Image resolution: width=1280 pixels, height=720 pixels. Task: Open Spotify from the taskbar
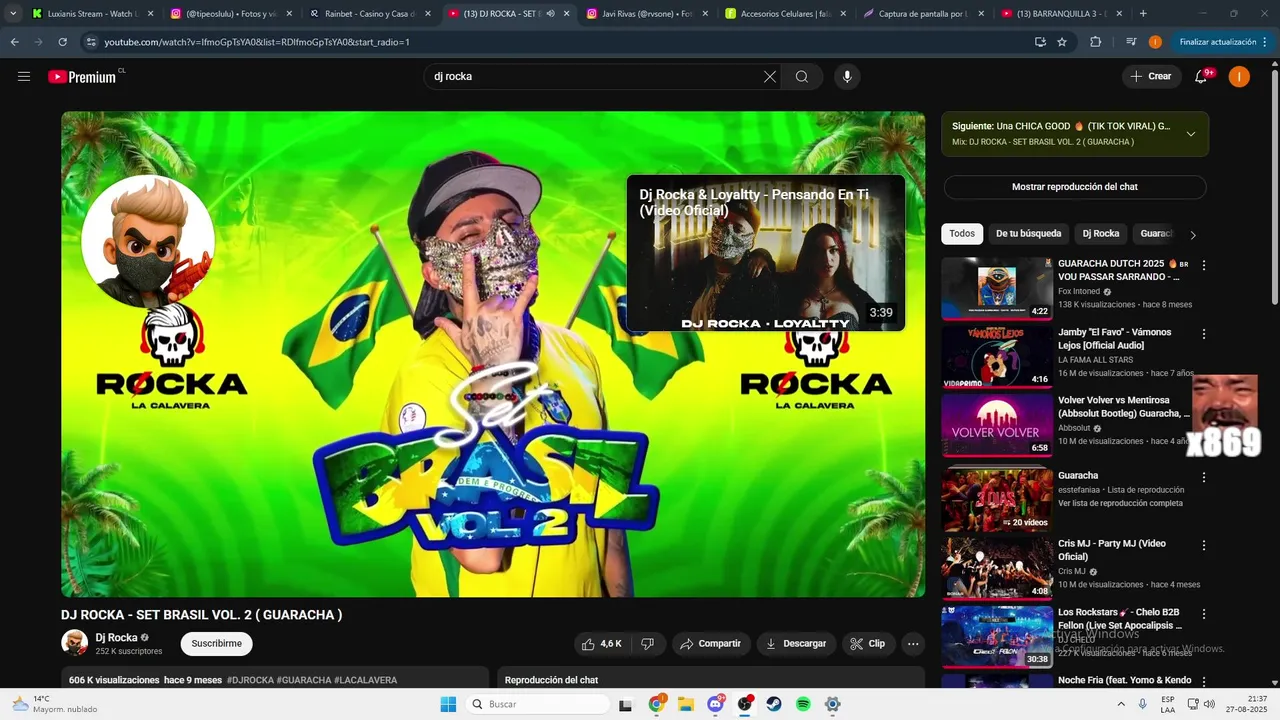click(803, 704)
